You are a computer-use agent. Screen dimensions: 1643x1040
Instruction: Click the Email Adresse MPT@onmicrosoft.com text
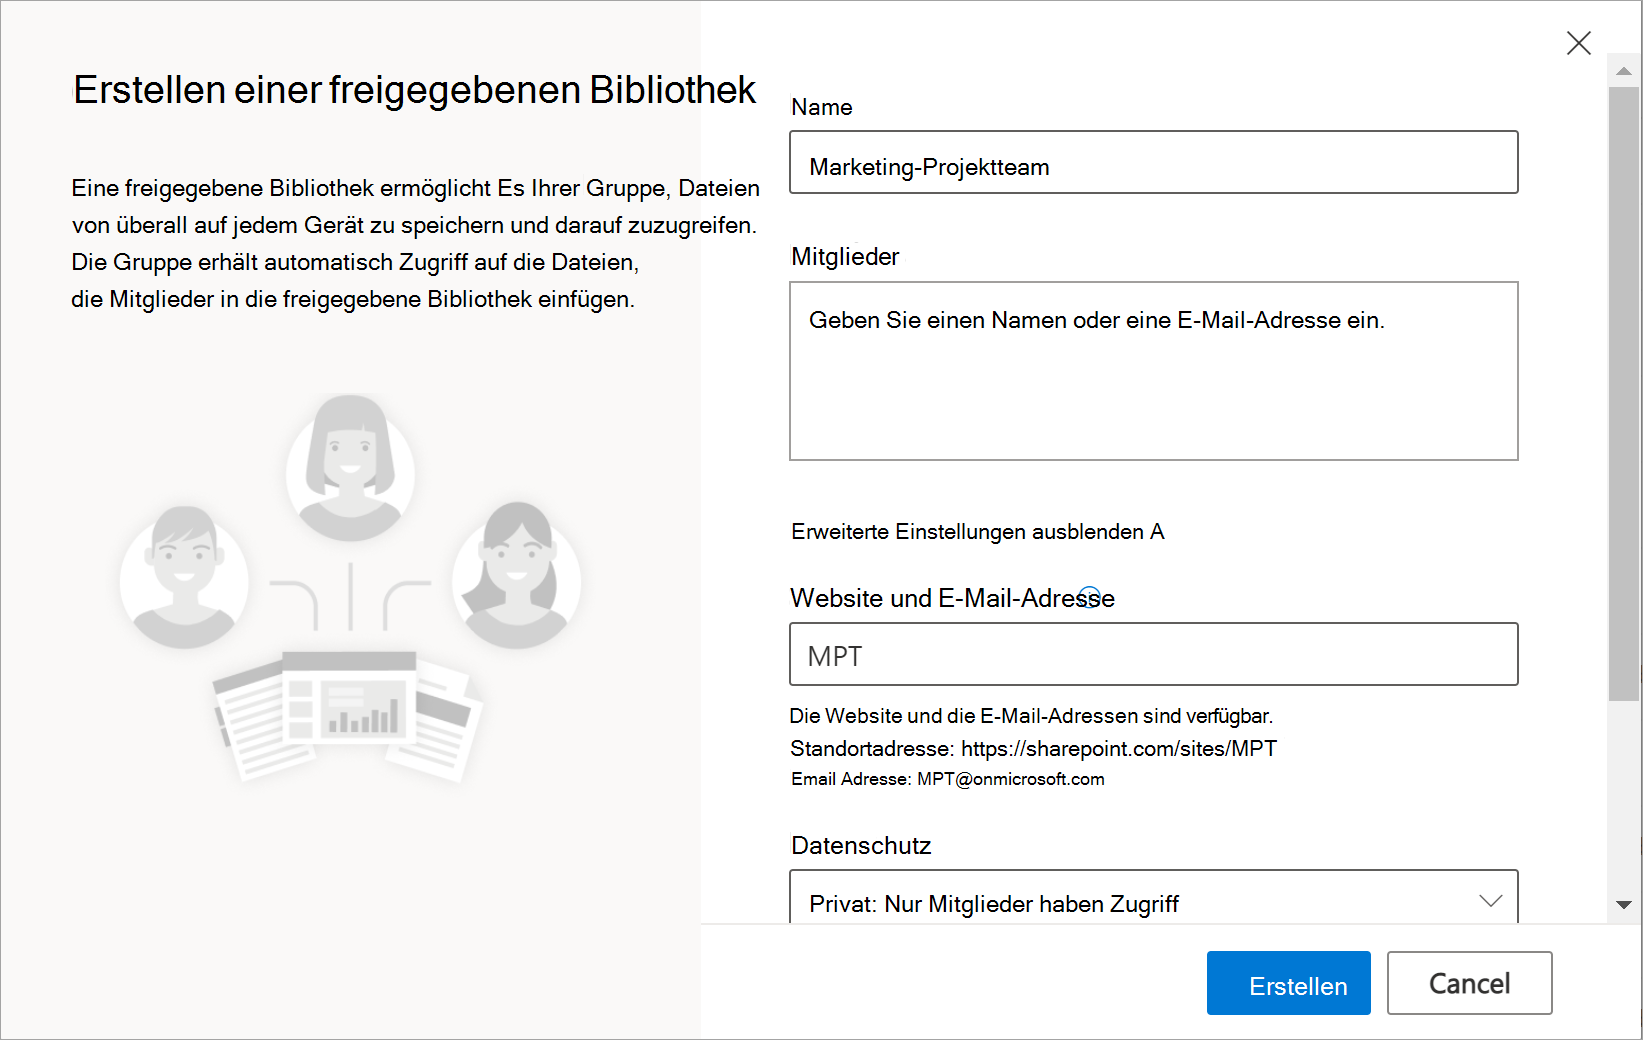click(948, 779)
